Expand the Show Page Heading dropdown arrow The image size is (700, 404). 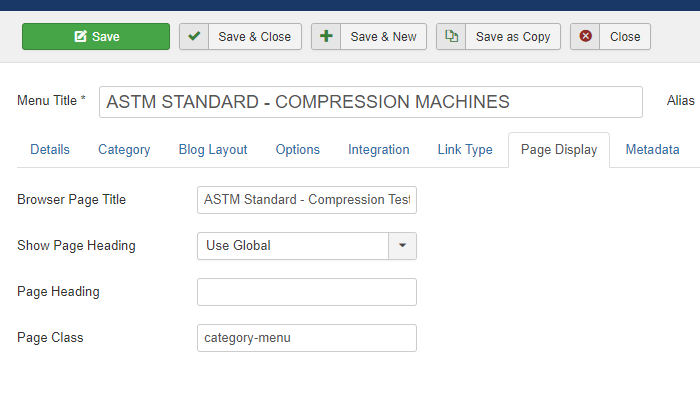point(402,246)
